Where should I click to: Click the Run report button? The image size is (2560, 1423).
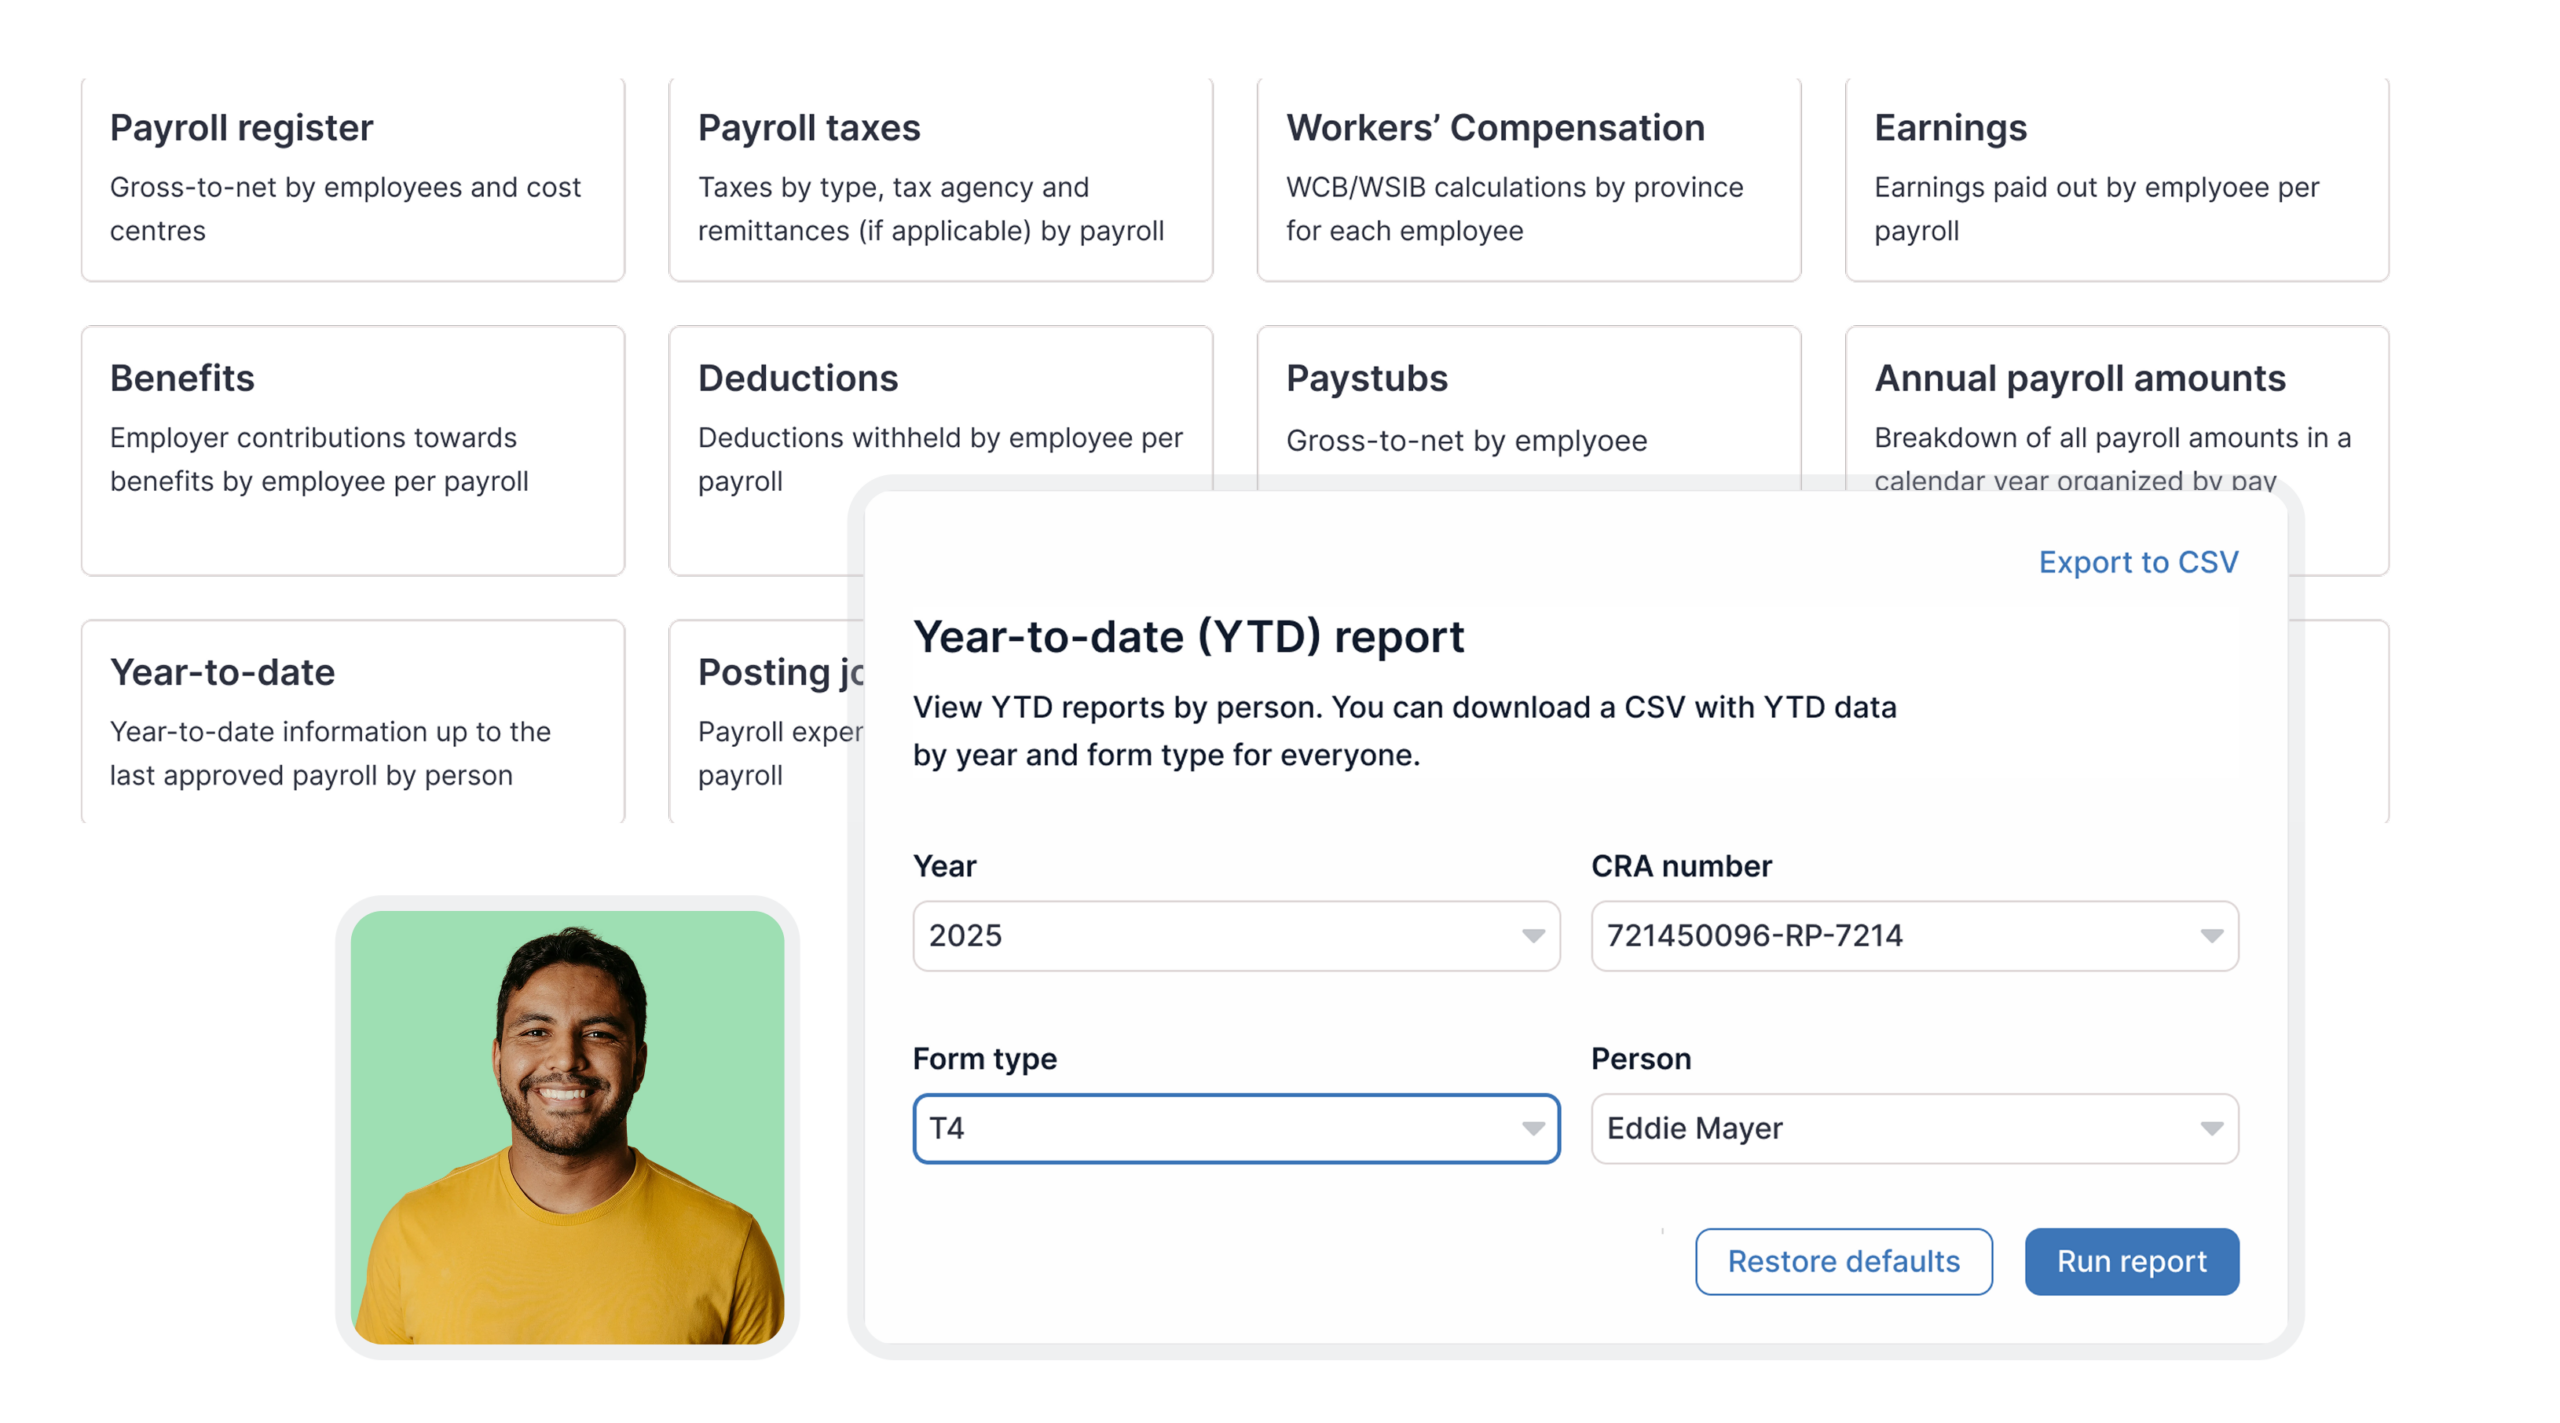(x=2131, y=1261)
